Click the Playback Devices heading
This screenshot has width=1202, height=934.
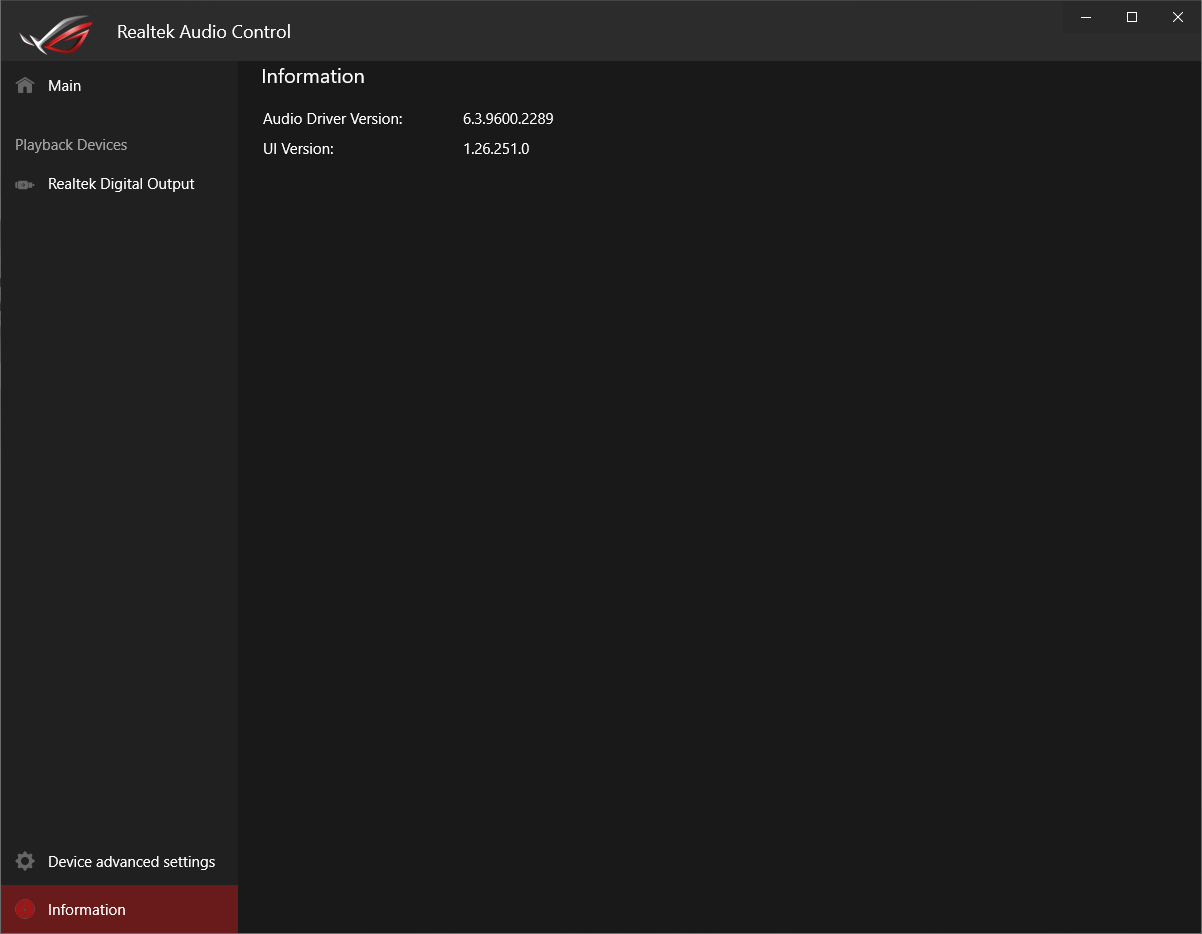[71, 145]
